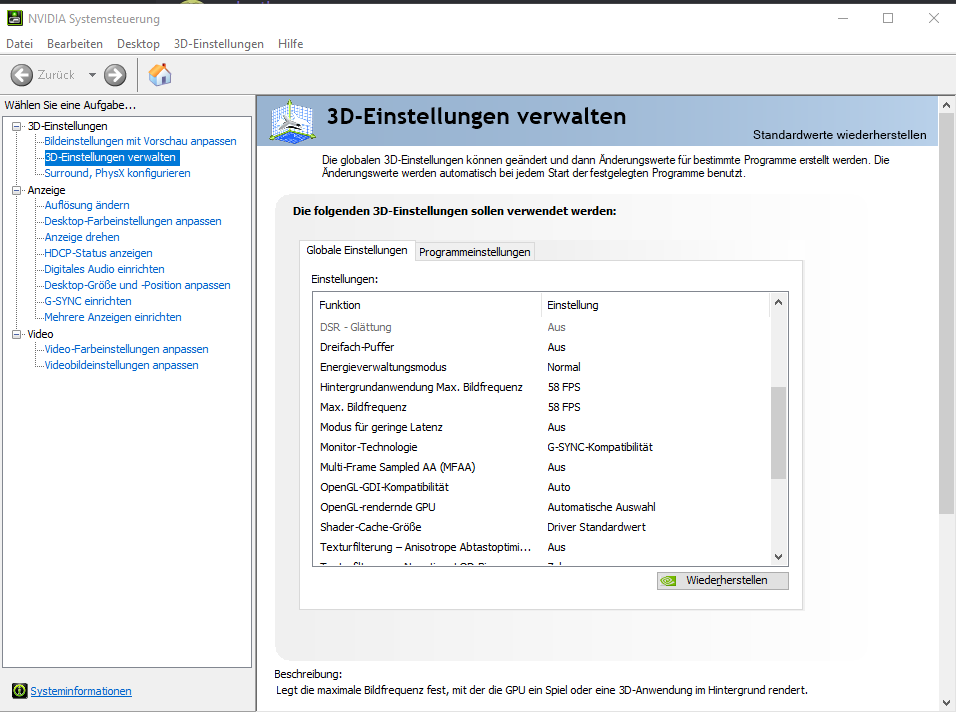The image size is (956, 713).
Task: Open Surround, PhysX konfigurieren
Action: point(117,173)
